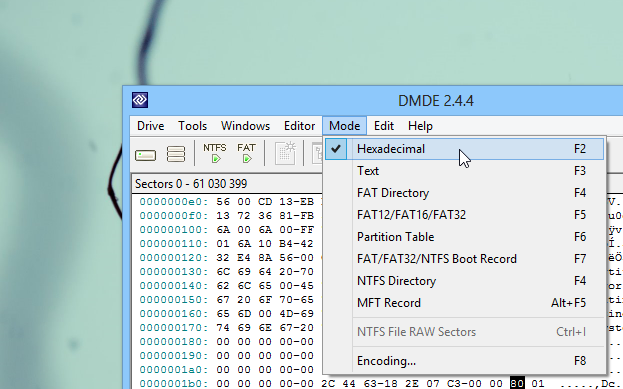Viewport: 623px width, 389px height.
Task: Click offset 00000120 row
Action: click(174, 258)
